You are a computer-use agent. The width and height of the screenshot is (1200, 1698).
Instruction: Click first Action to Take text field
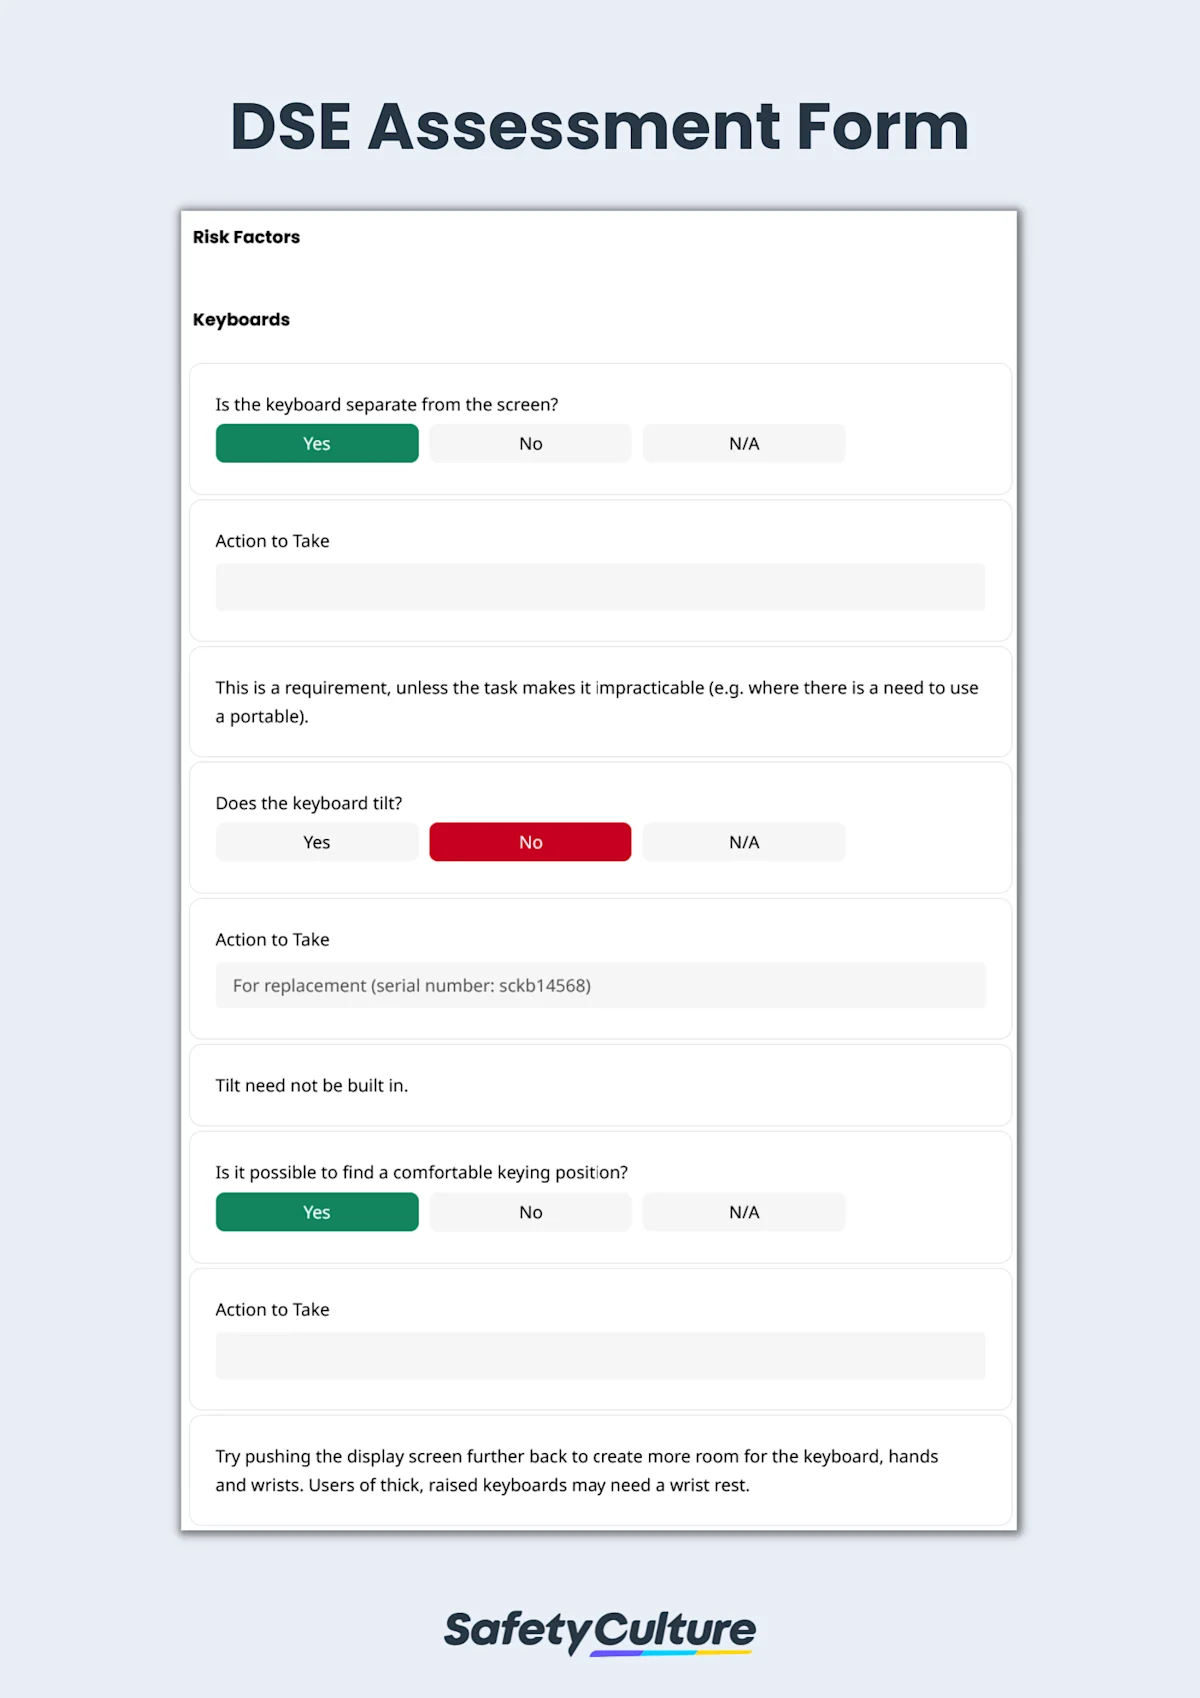pos(600,587)
